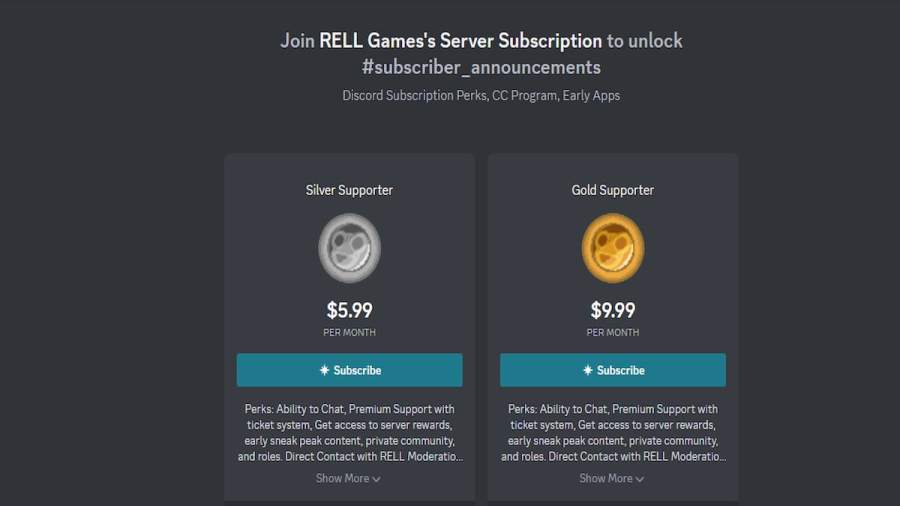Click the sparkle icon on Silver's Subscribe button
The height and width of the screenshot is (506, 900).
(x=324, y=370)
